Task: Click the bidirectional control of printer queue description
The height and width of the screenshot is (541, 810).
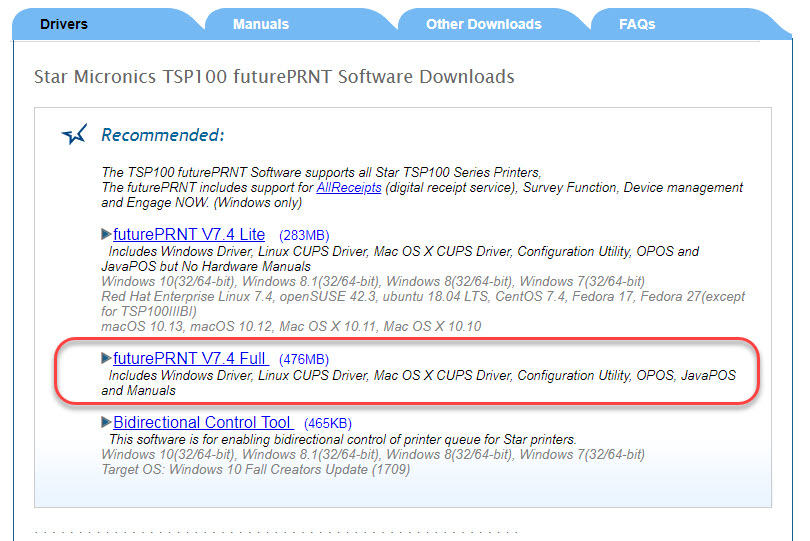Action: click(342, 440)
